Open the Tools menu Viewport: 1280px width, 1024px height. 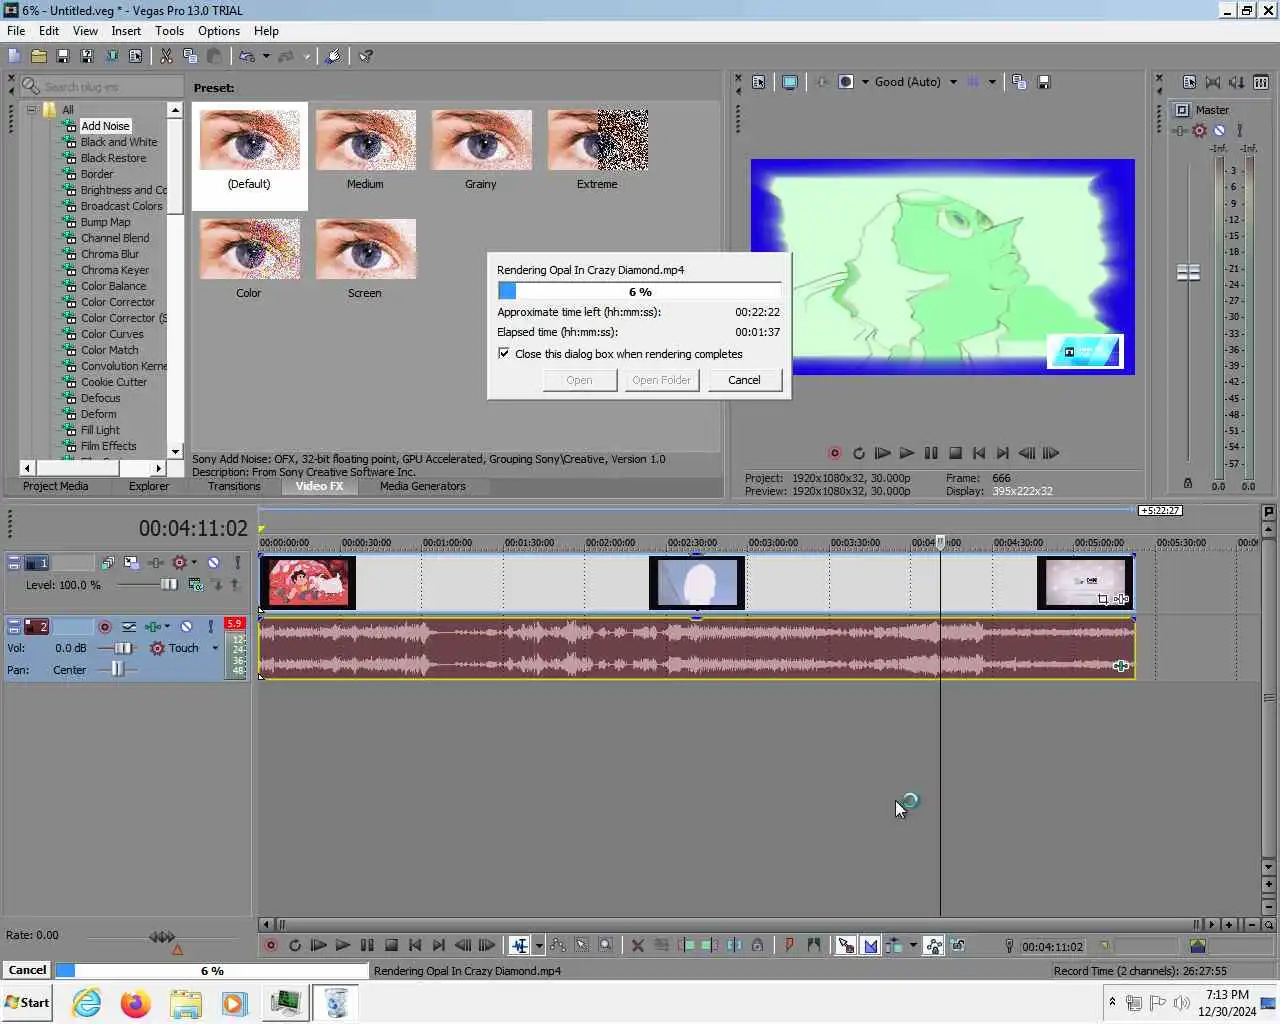coord(169,31)
